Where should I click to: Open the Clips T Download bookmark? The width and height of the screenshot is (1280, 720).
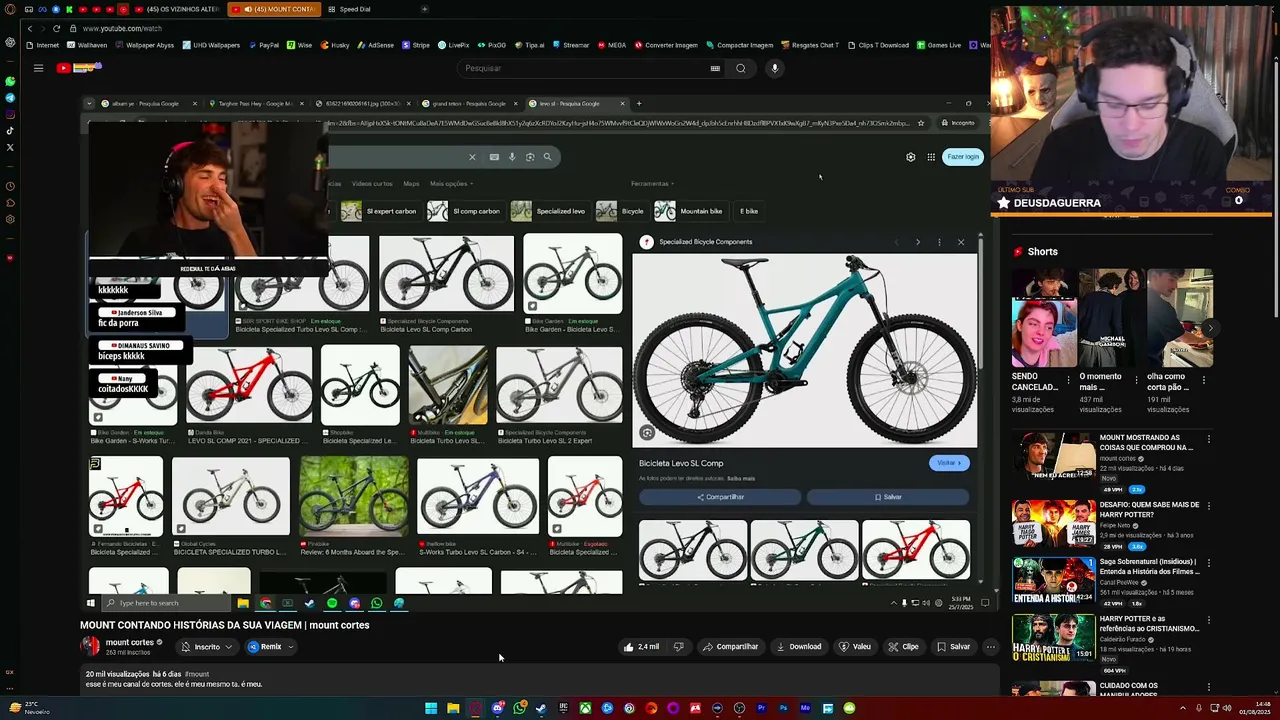pyautogui.click(x=878, y=45)
